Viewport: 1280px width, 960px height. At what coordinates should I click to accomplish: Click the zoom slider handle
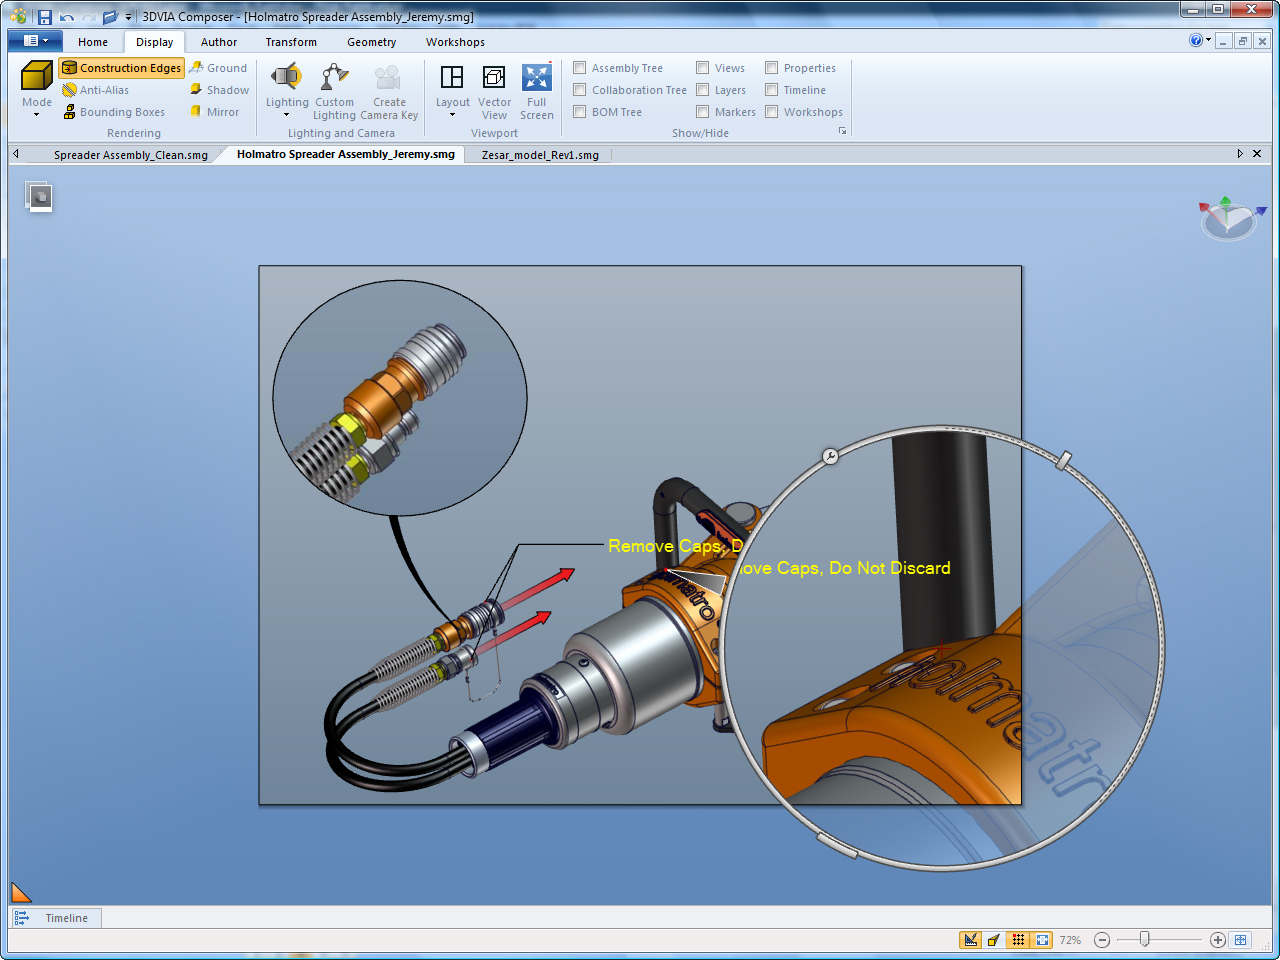[1145, 939]
